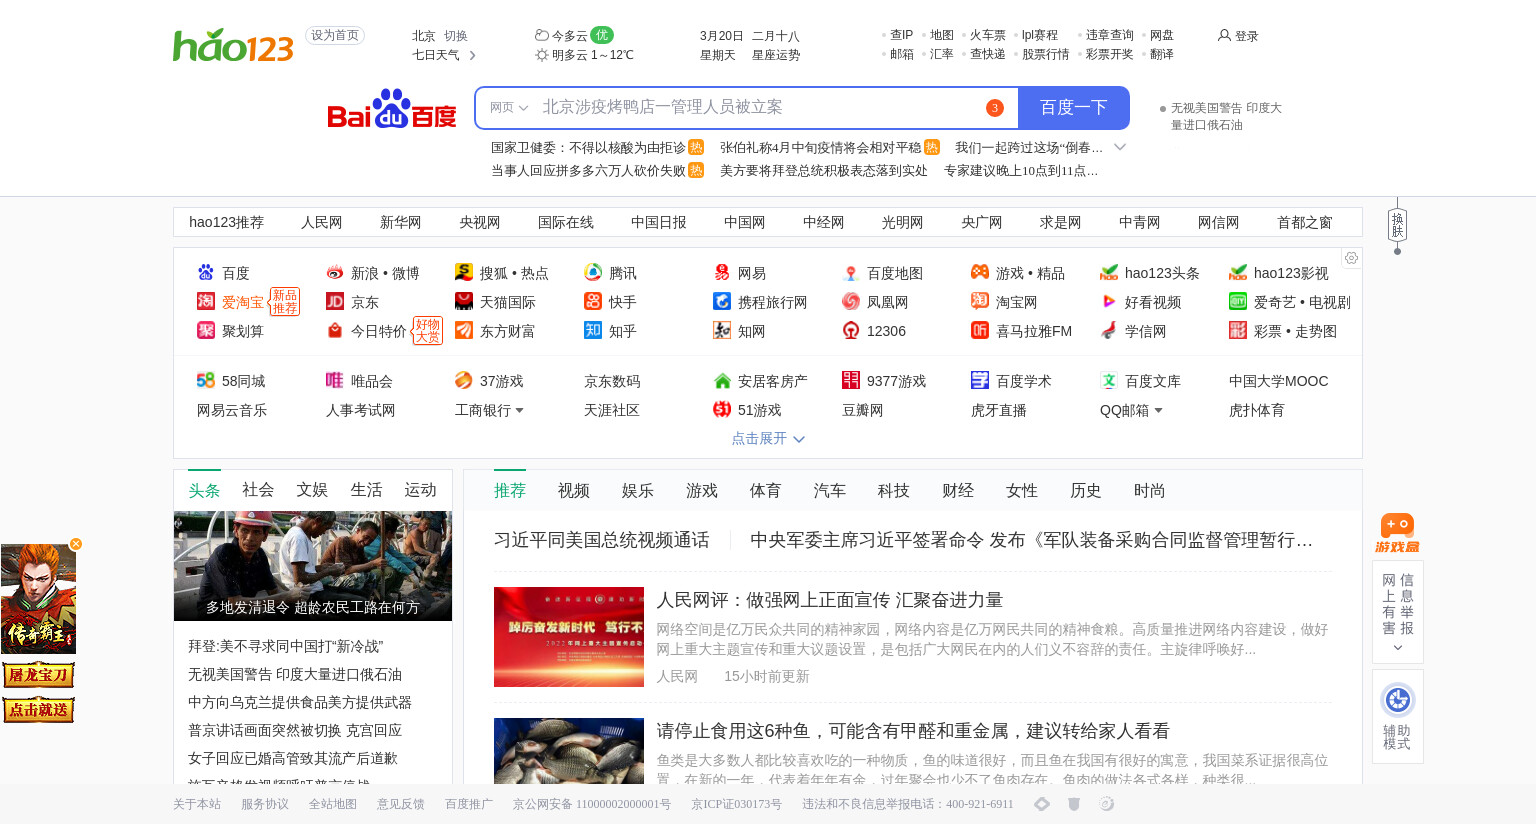This screenshot has width=1536, height=824.
Task: Open the 新华网 link
Action: (x=401, y=222)
